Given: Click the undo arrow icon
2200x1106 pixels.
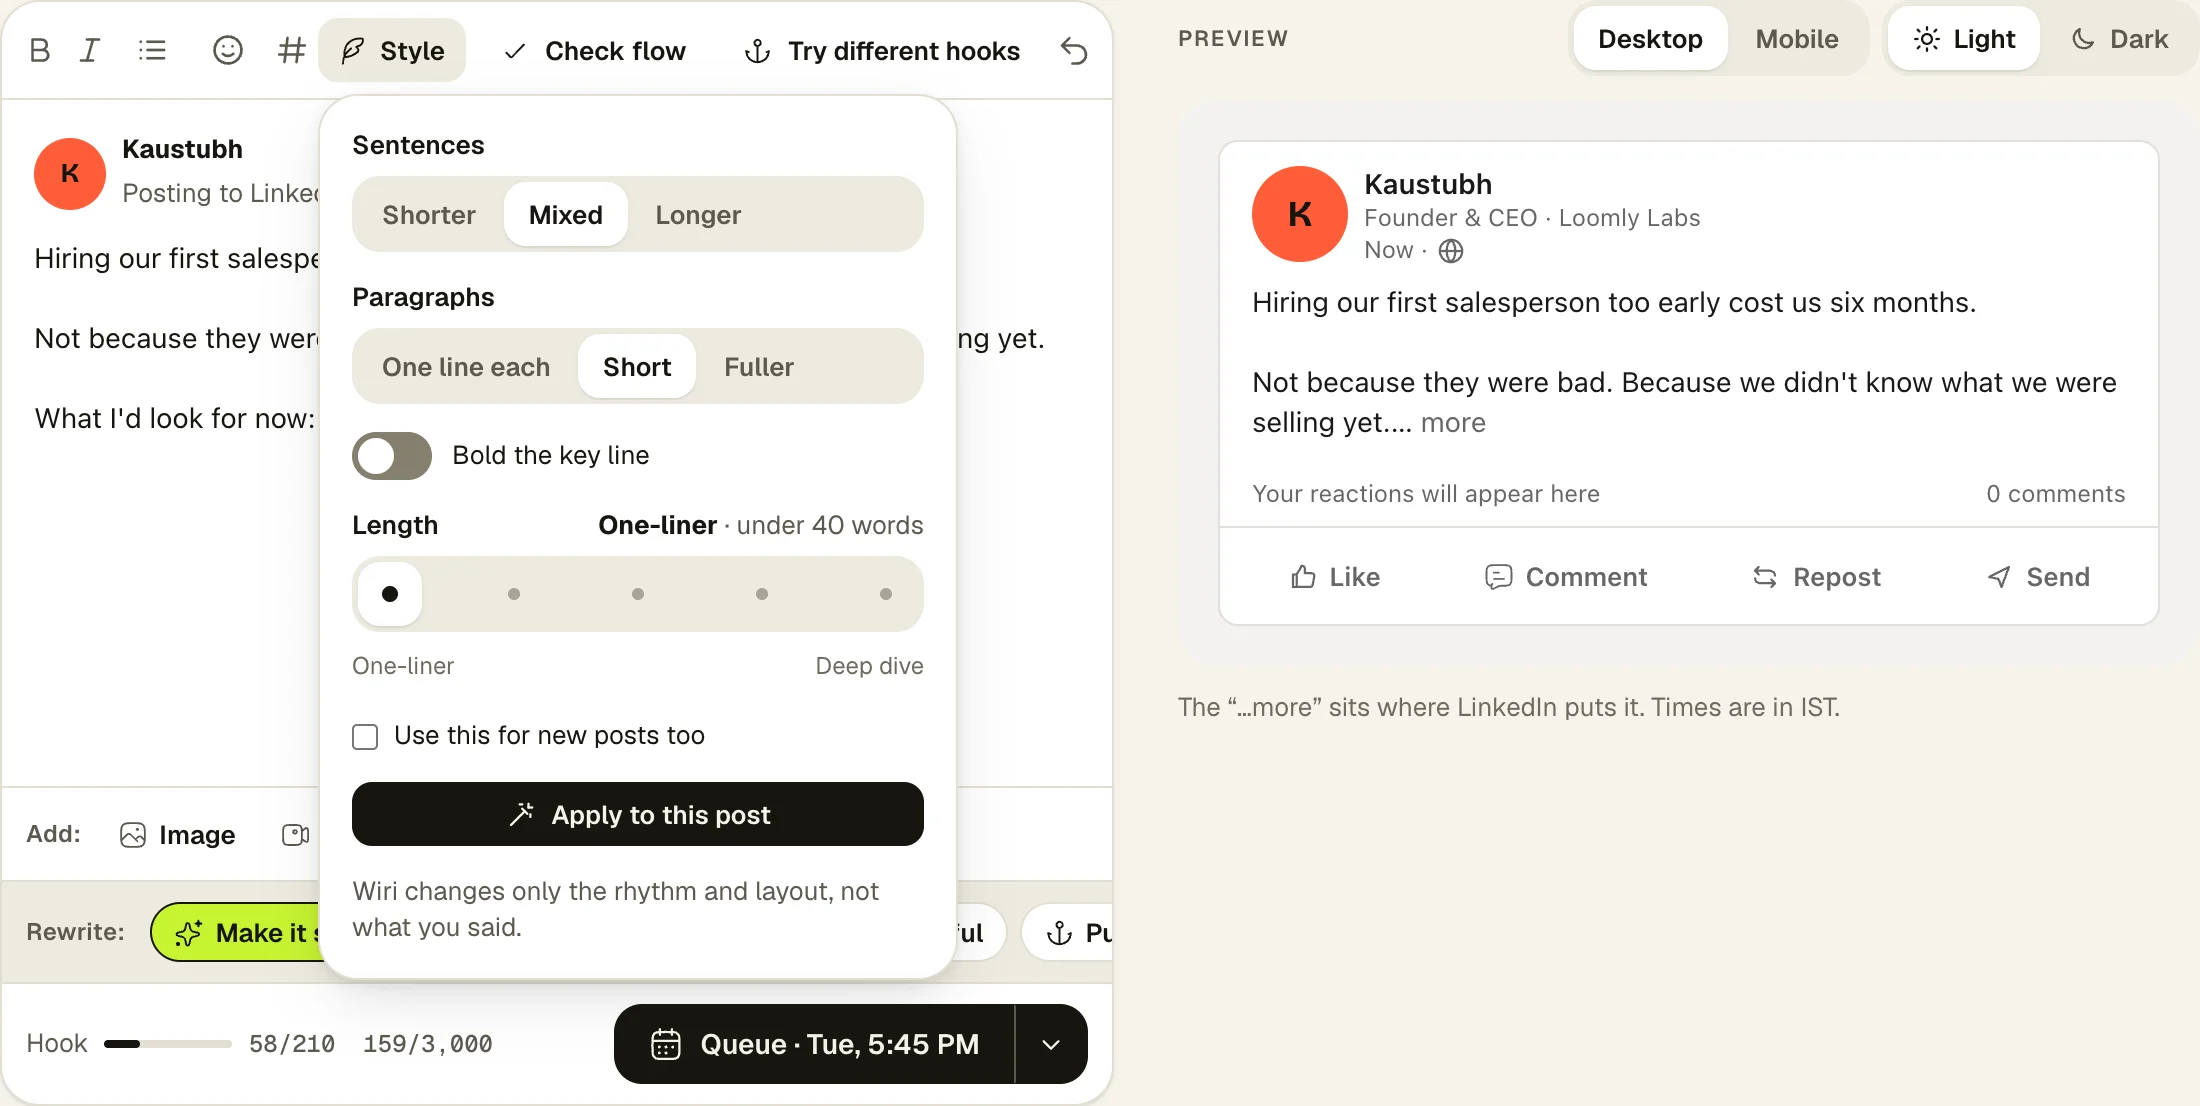Looking at the screenshot, I should [x=1074, y=50].
